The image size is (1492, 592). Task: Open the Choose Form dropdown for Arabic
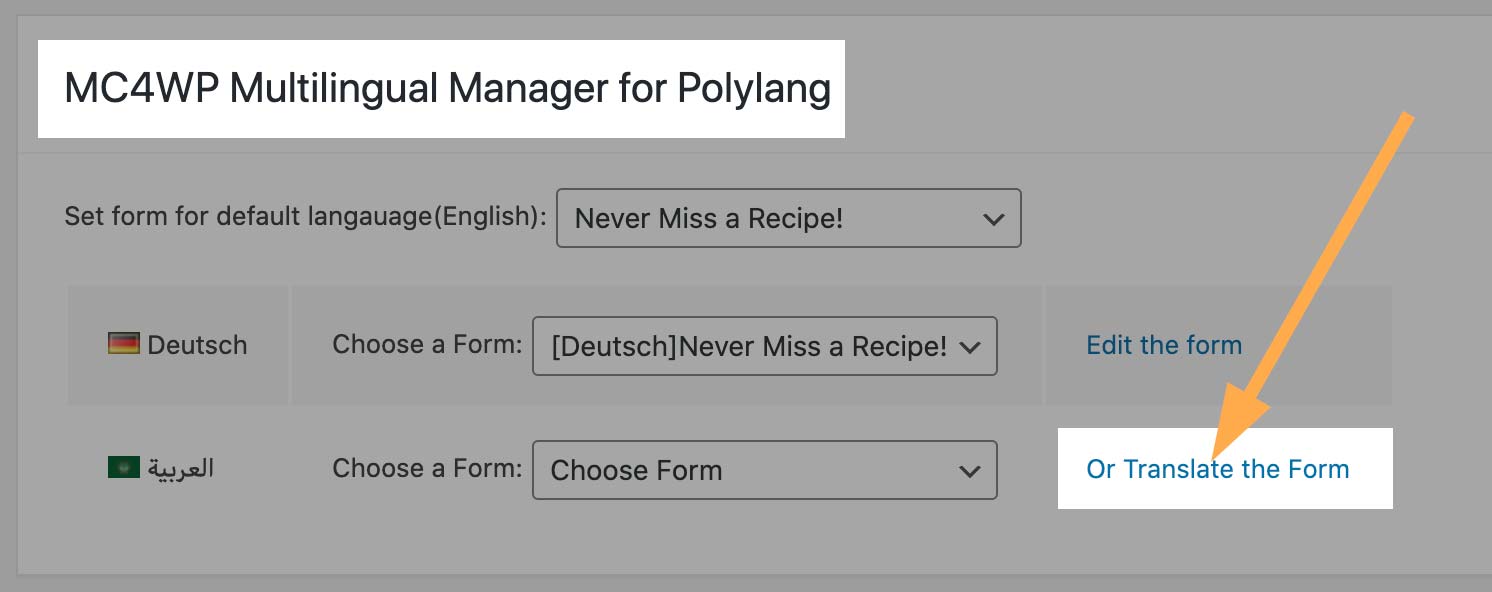point(766,470)
